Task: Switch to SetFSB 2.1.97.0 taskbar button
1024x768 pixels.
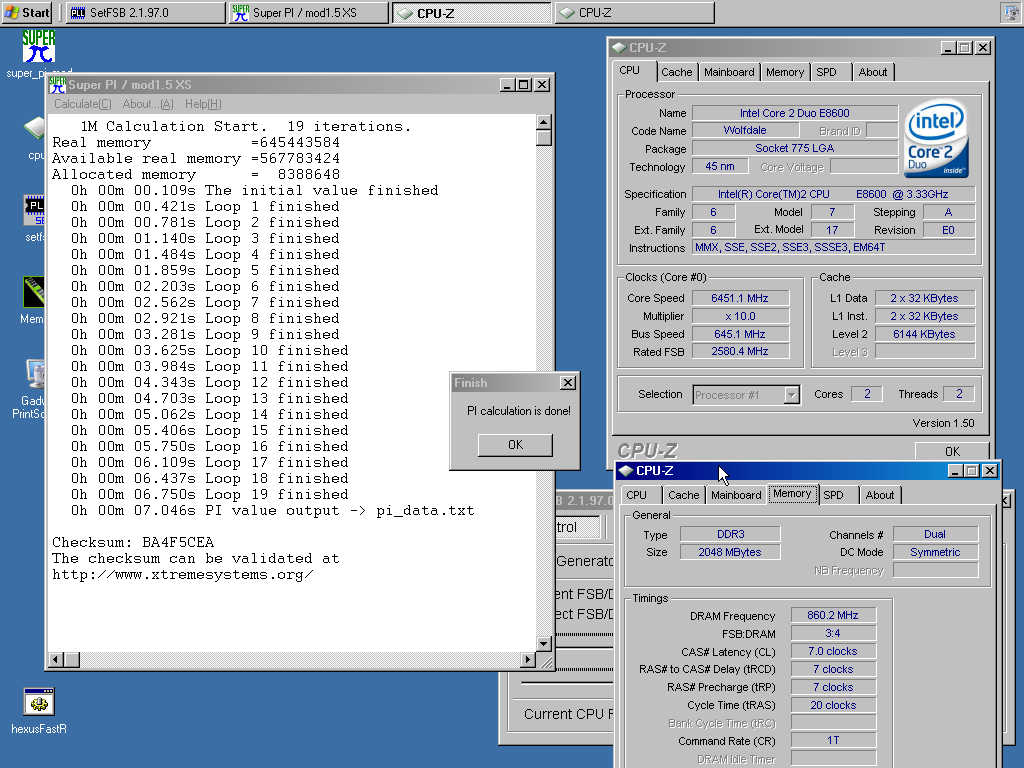Action: click(145, 12)
